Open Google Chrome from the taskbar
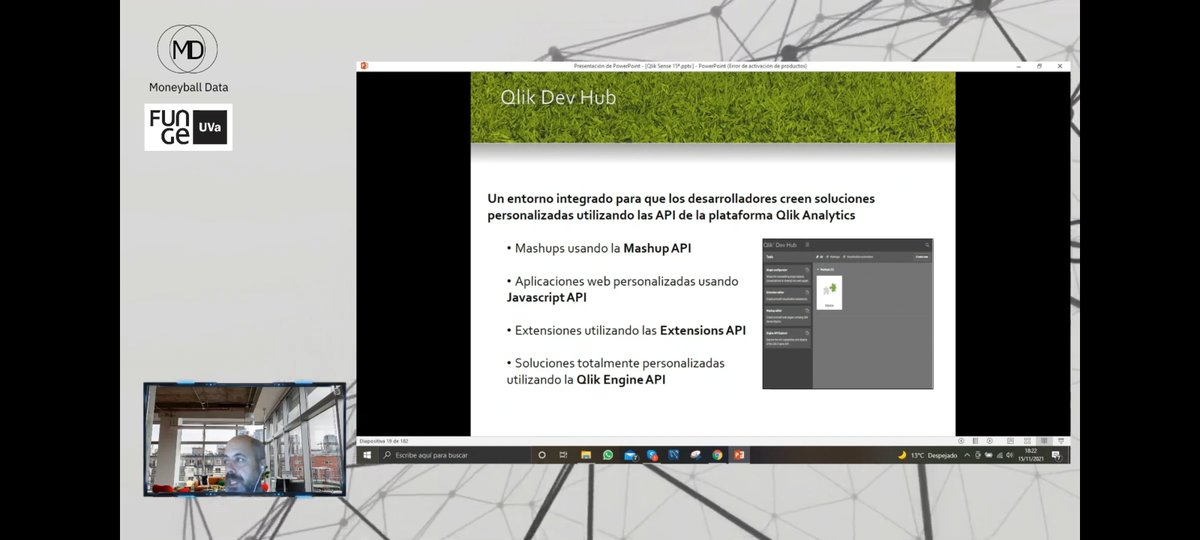Screen dimensions: 1200x540 pos(717,455)
